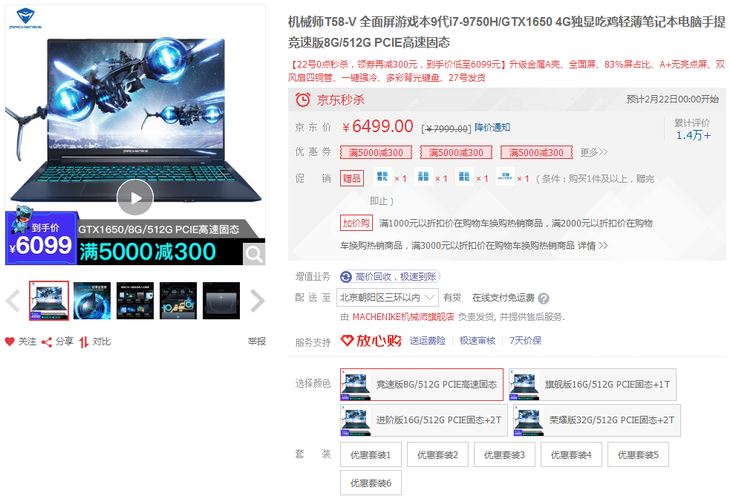730x499 pixels.
Task: Open the 北京朝阳区三环以内 delivery address dropdown
Action: pos(388,297)
